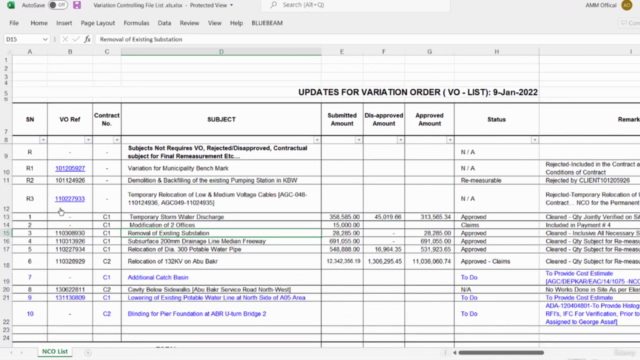This screenshot has width=640, height=360.
Task: Open the Data tab
Action: point(164,23)
